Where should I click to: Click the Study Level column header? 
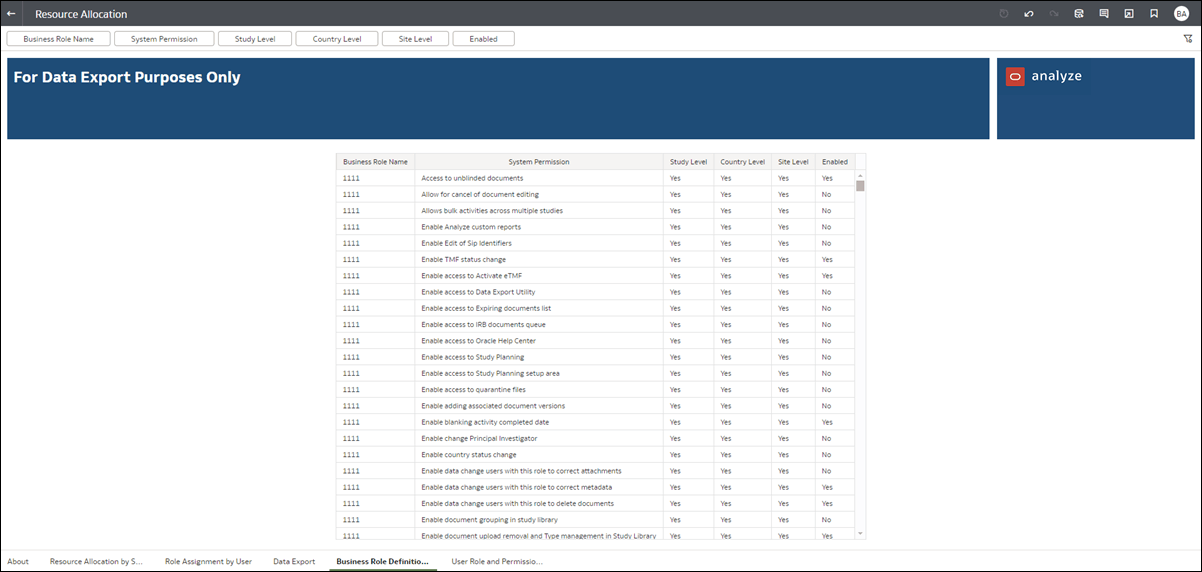pos(689,161)
